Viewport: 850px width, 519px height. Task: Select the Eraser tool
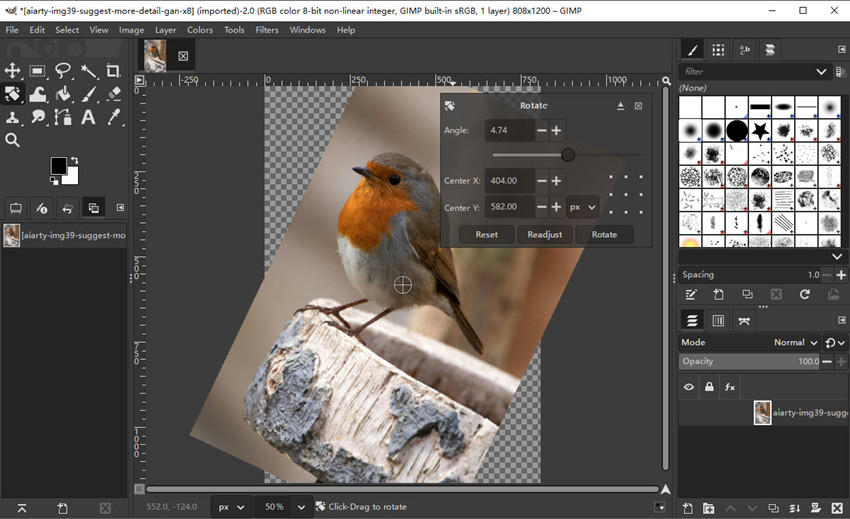(113, 94)
